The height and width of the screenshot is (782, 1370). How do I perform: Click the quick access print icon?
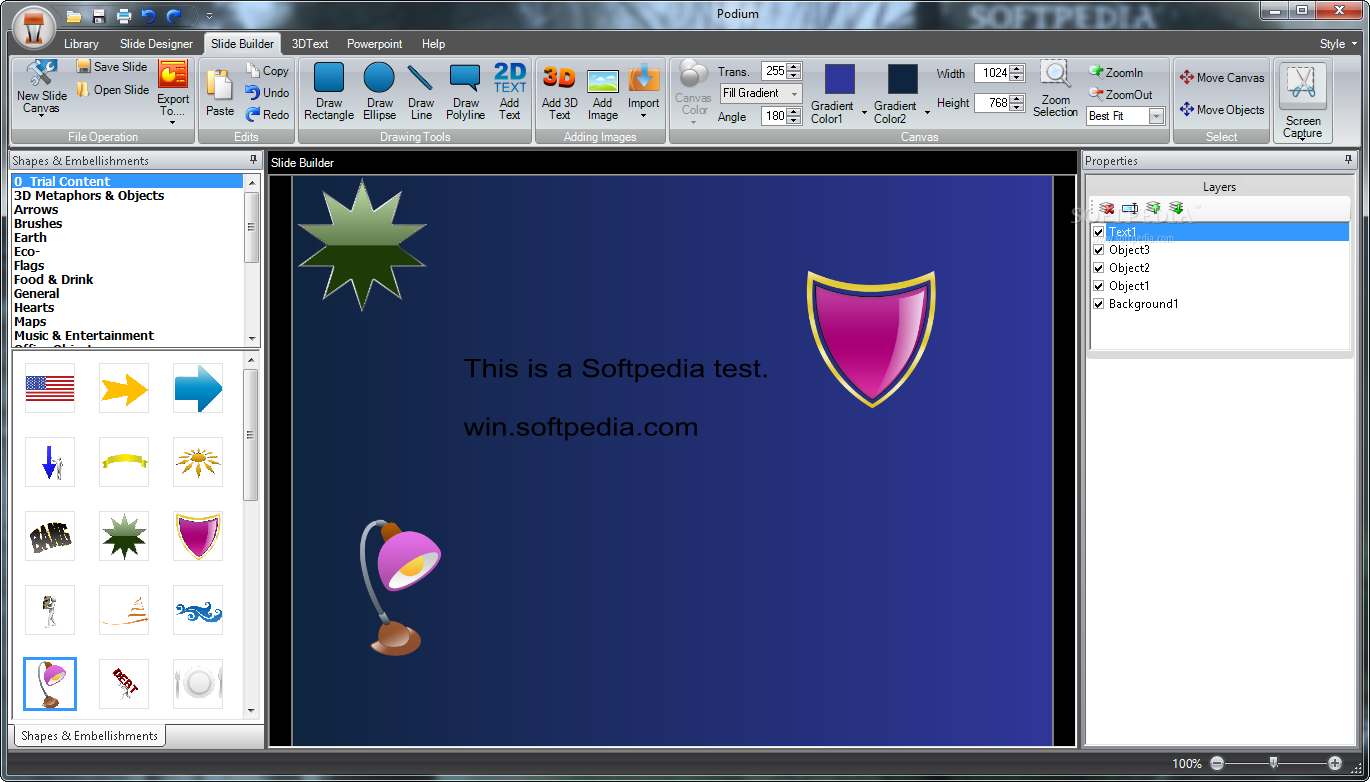pos(124,16)
